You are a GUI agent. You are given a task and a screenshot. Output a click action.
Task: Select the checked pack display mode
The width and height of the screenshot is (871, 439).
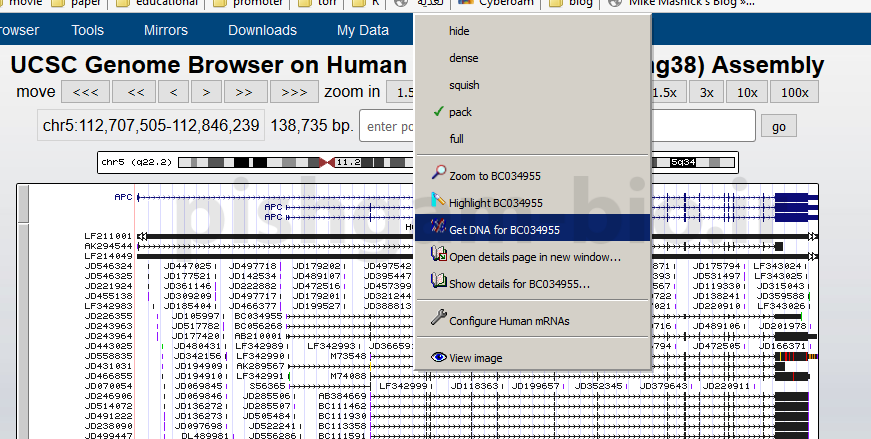coord(460,112)
